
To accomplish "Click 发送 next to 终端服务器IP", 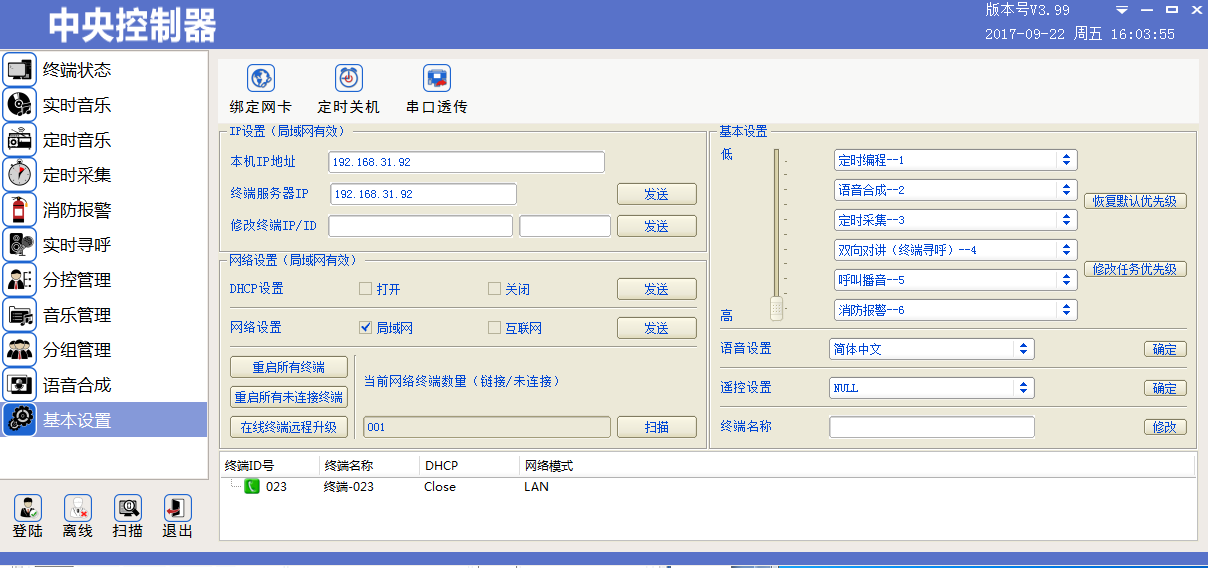I will (656, 194).
